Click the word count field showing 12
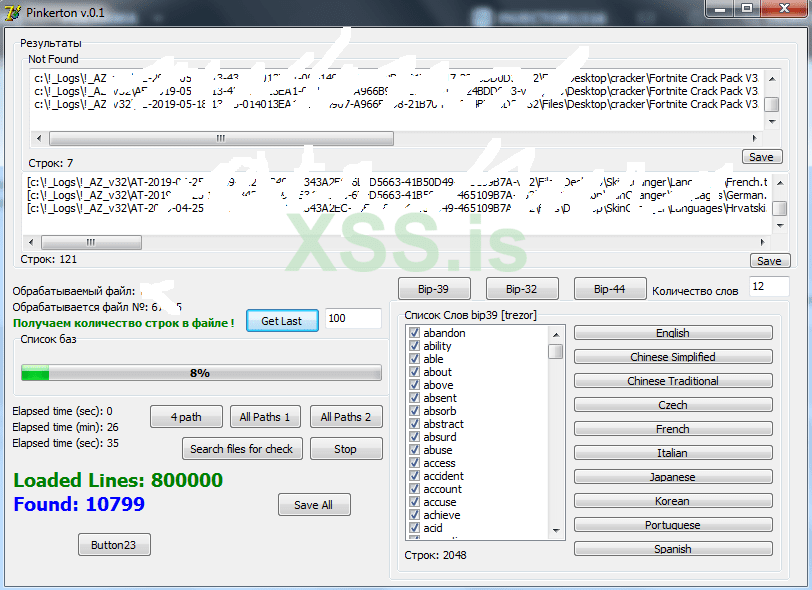The image size is (812, 590). [x=769, y=286]
